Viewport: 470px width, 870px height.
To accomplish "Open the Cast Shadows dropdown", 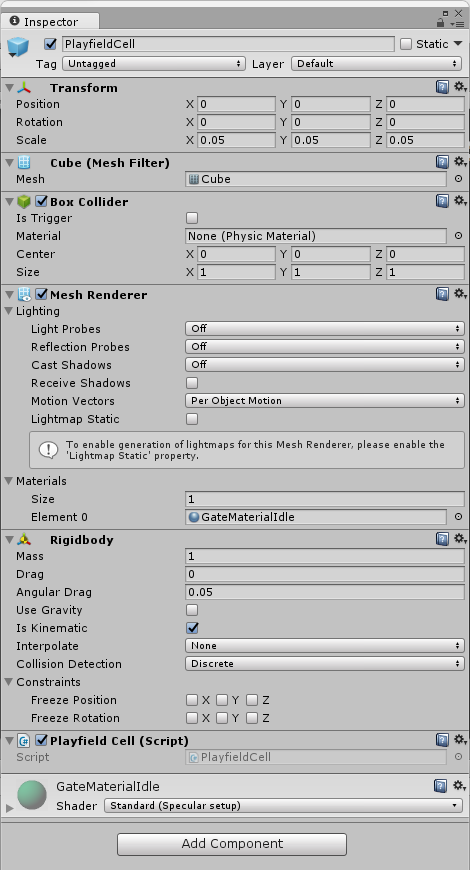I will (325, 365).
